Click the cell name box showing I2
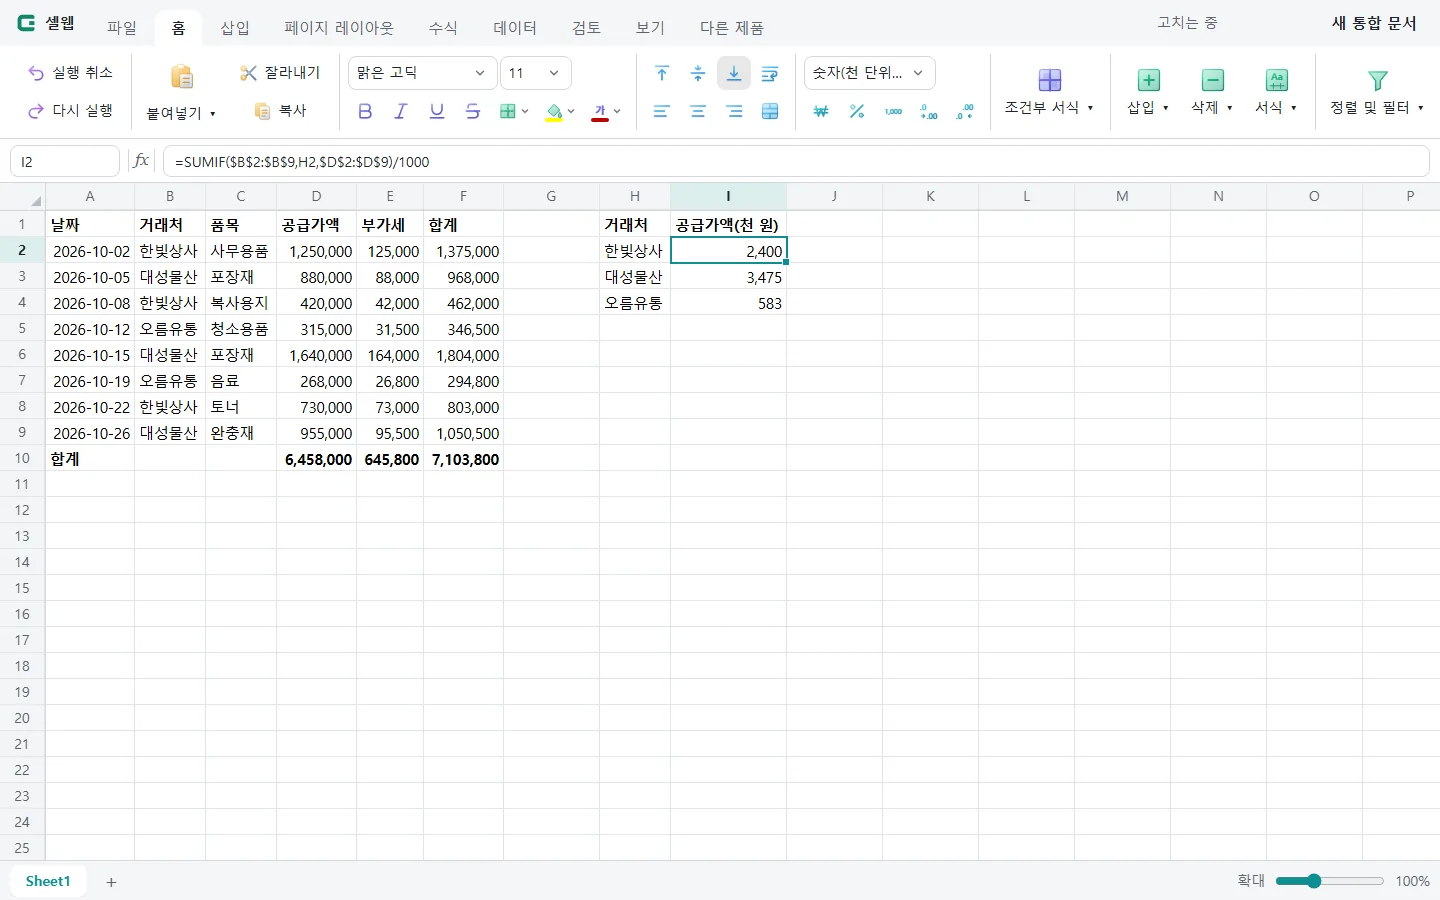Viewport: 1440px width, 900px height. coord(65,161)
